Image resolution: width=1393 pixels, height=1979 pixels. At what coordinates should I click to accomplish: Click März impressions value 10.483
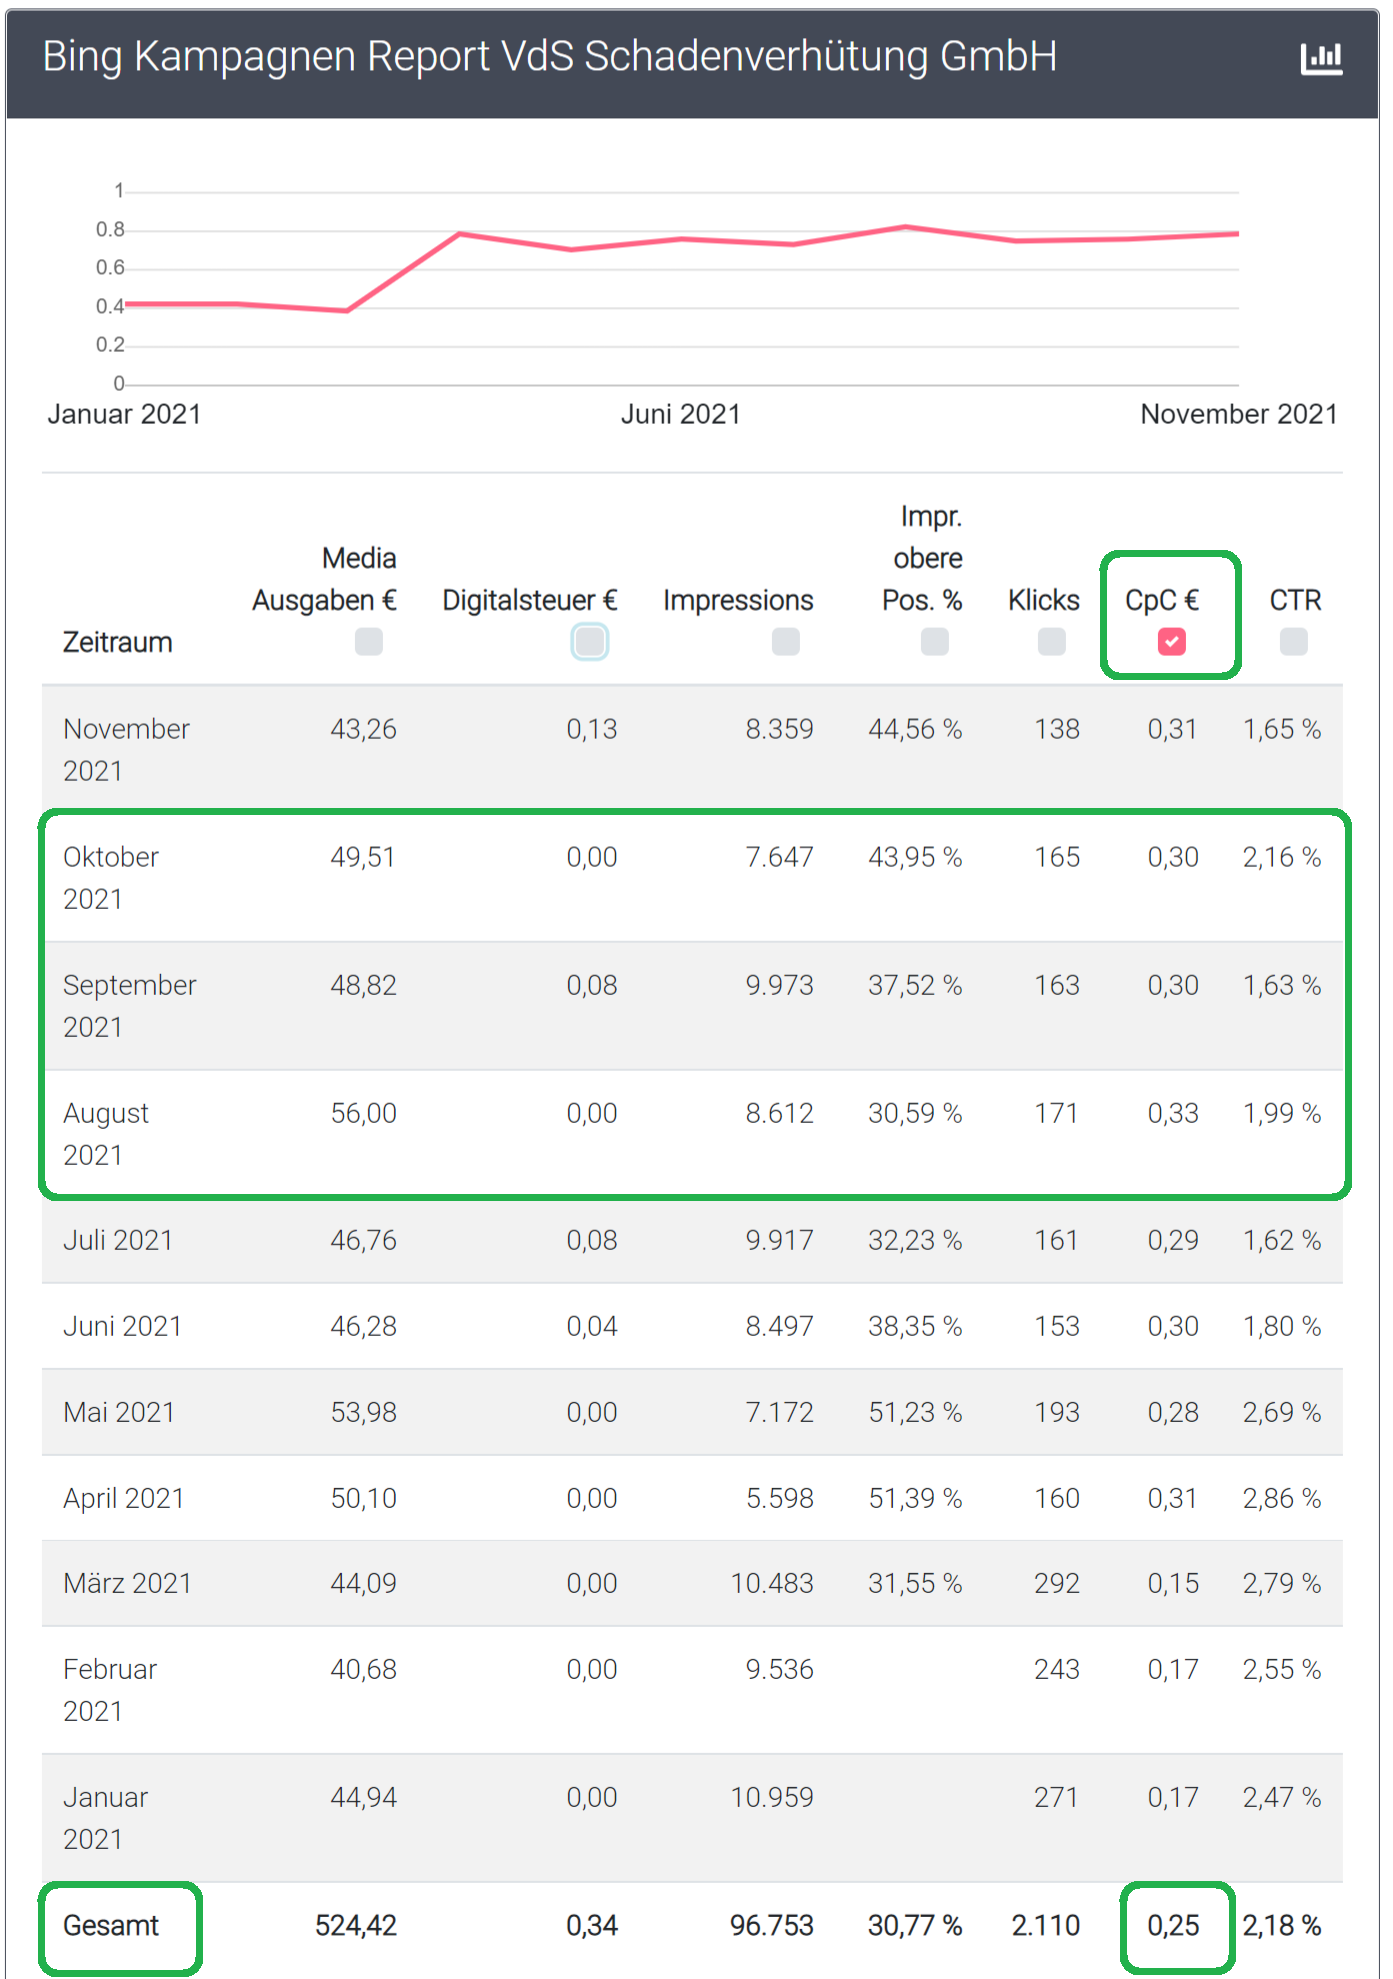(772, 1583)
